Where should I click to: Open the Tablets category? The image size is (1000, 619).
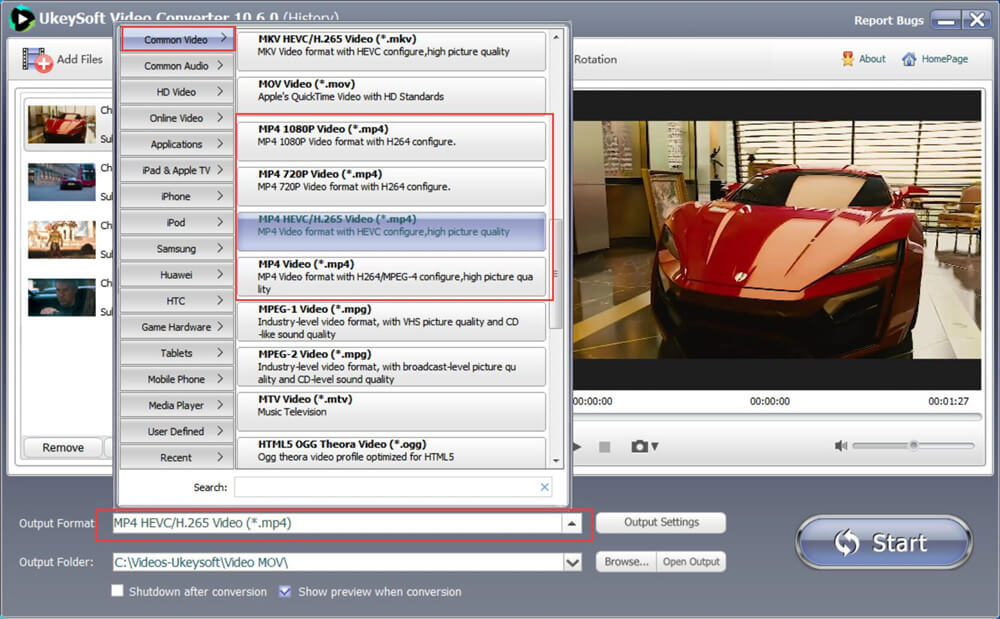pos(177,353)
